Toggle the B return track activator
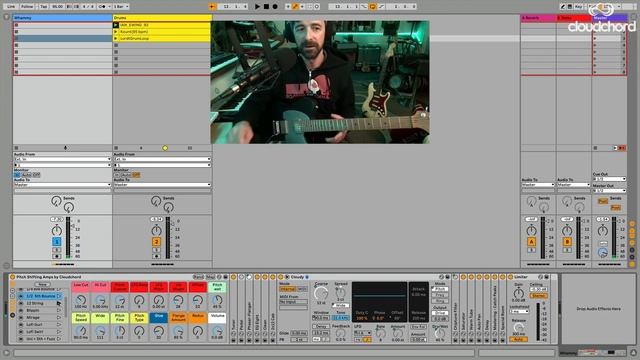 [x=567, y=242]
